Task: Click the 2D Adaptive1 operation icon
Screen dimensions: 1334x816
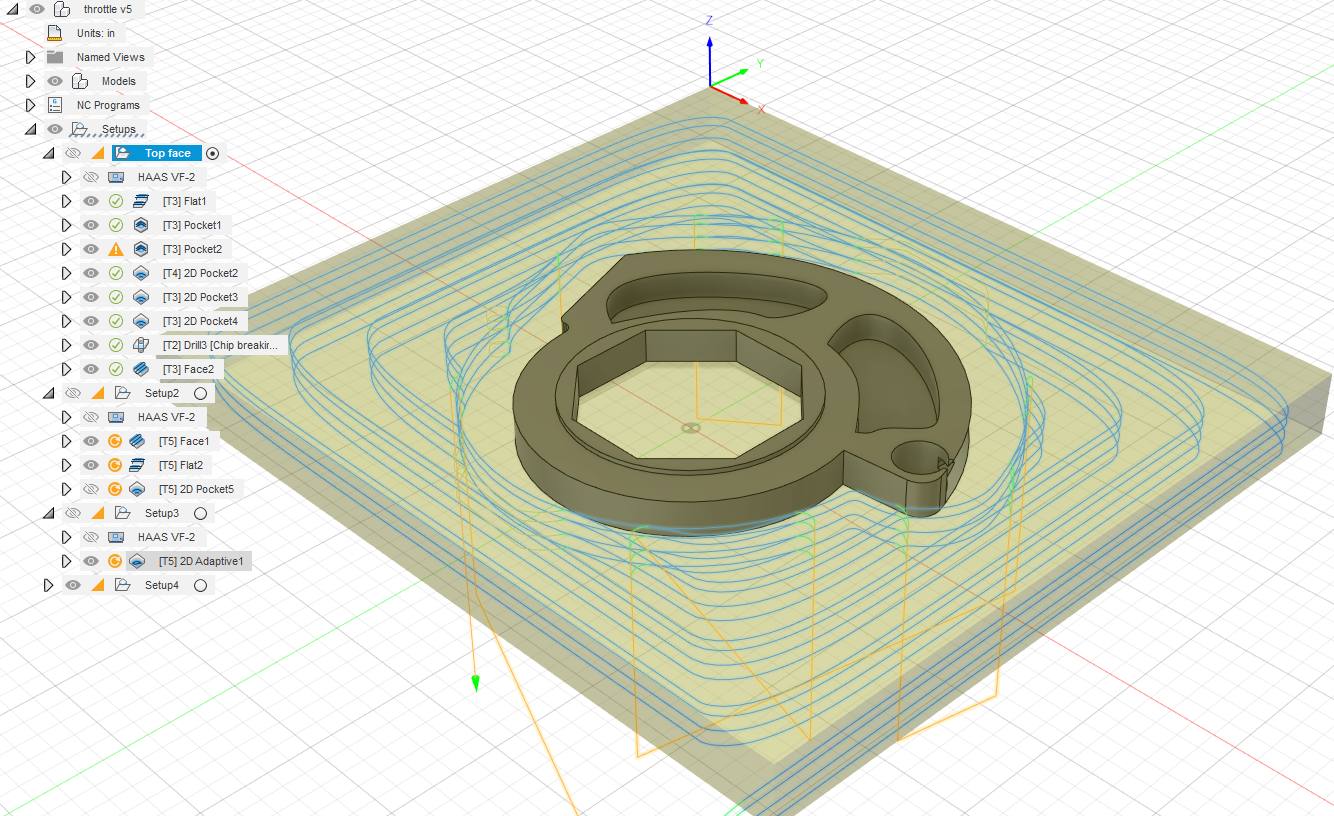Action: [x=138, y=561]
